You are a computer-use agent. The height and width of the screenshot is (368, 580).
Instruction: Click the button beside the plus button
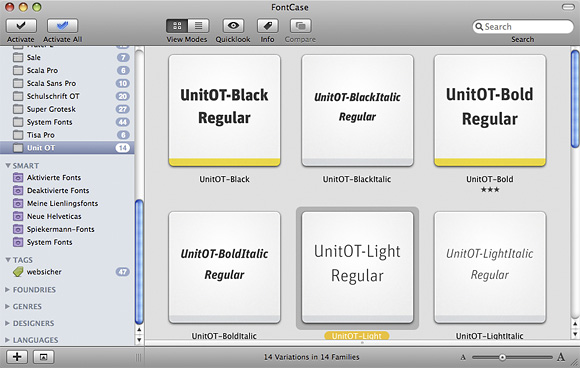(x=44, y=357)
